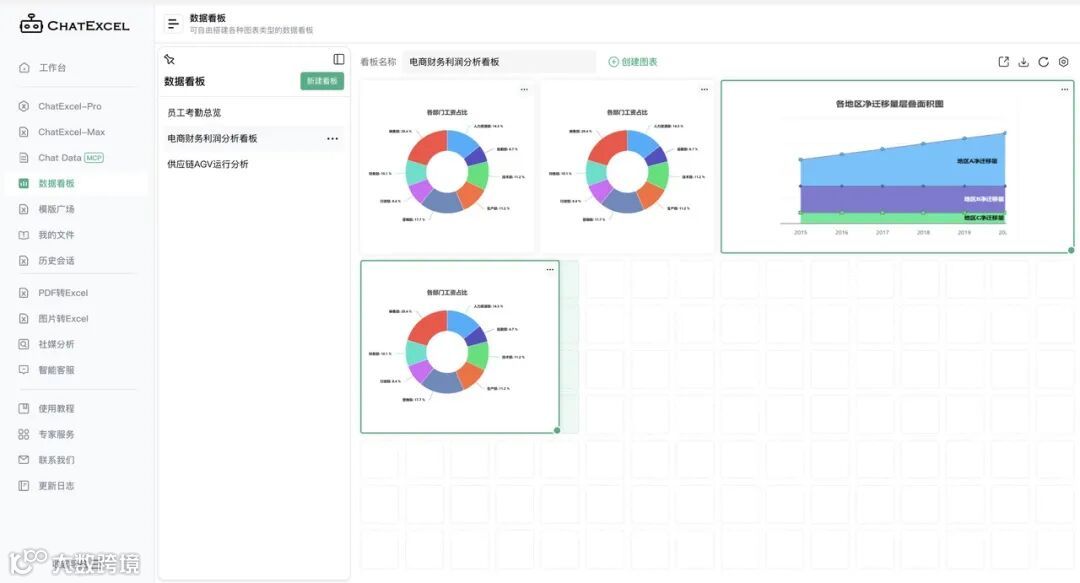Open more options for 电商财务利润分析看板
The width and height of the screenshot is (1080, 583).
[x=333, y=139]
